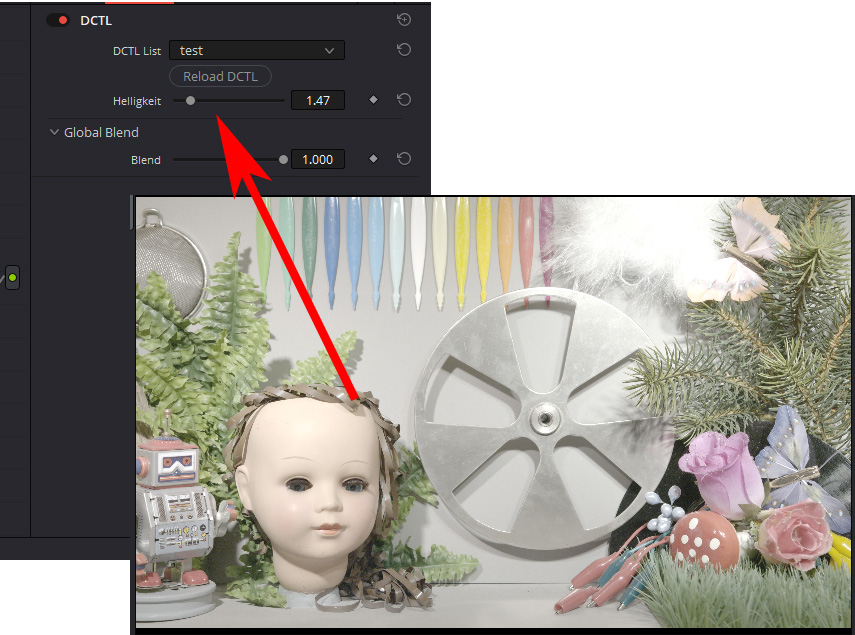Add keyframe for Helligkeit parameter
Viewport: 855px width, 635px height.
tap(374, 100)
